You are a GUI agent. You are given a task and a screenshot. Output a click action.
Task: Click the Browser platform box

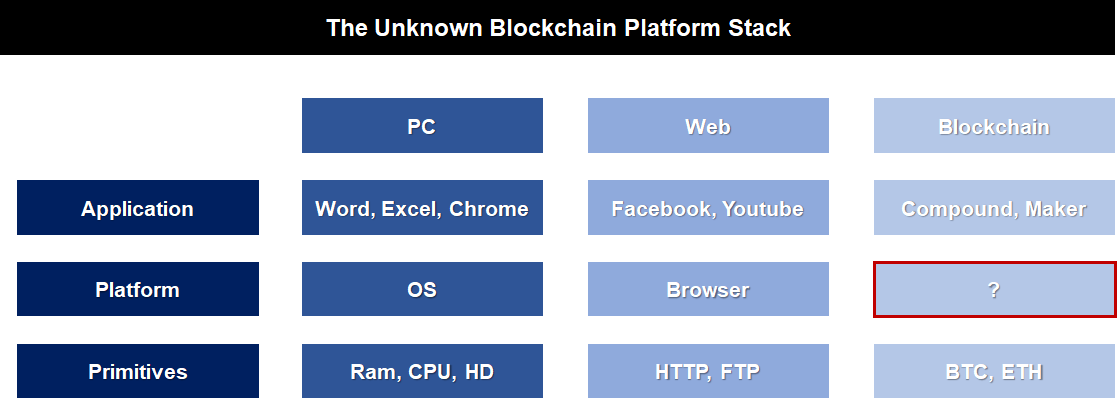coord(708,289)
